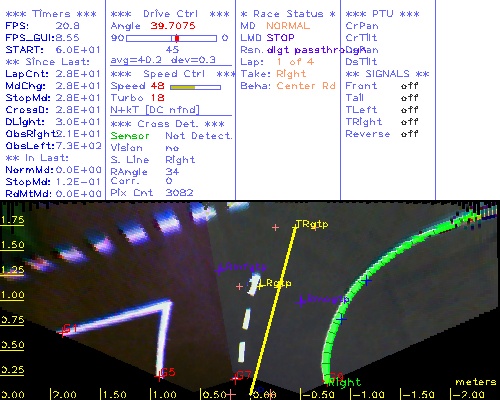Click the red G1 marker cross
Viewport: 500px width, 400px height.
click(62, 332)
